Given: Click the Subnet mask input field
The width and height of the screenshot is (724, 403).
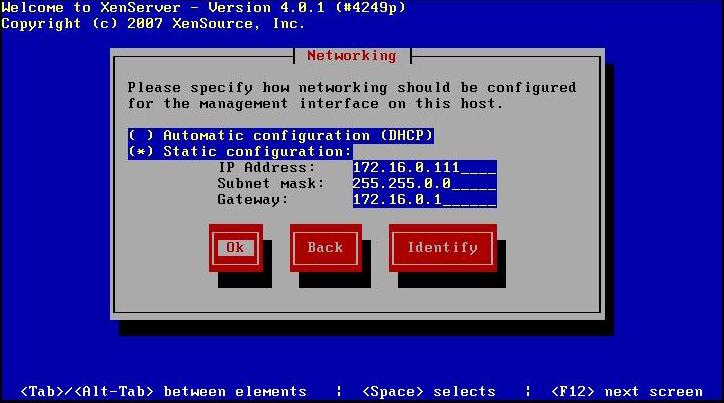Looking at the screenshot, I should point(424,184).
